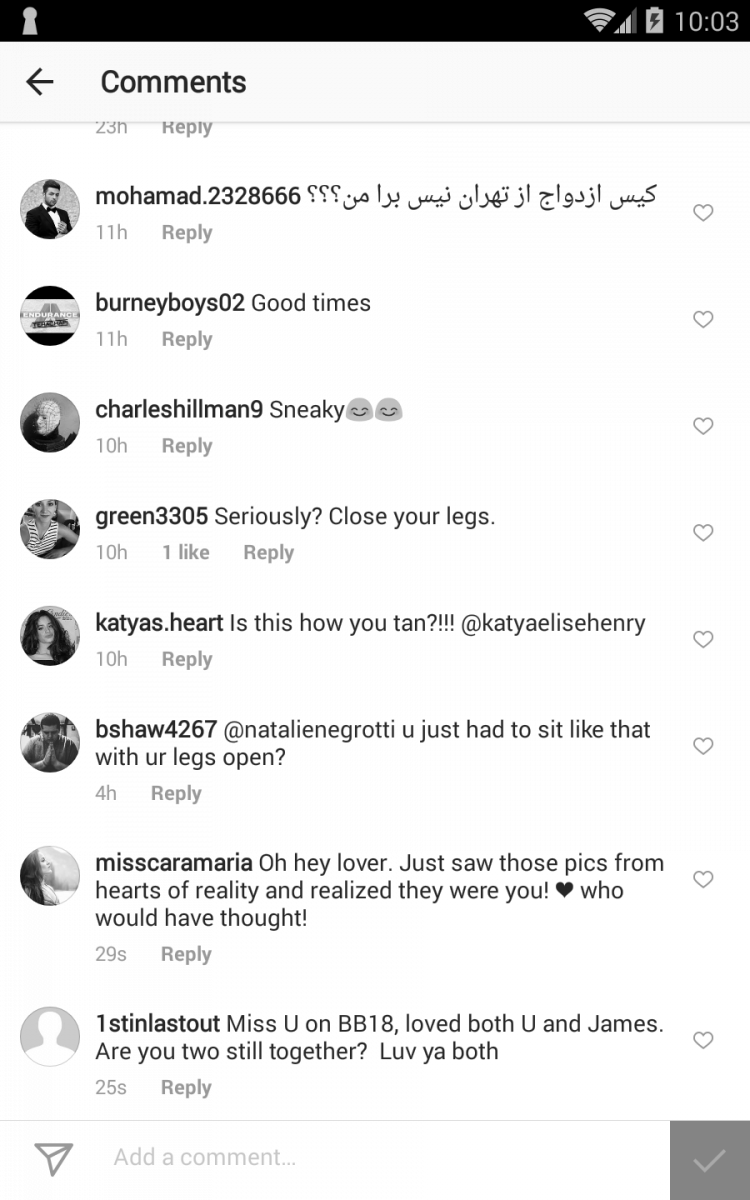Viewport: 750px width, 1200px height.
Task: Open the Wi-Fi status icon in status bar
Action: [x=598, y=20]
